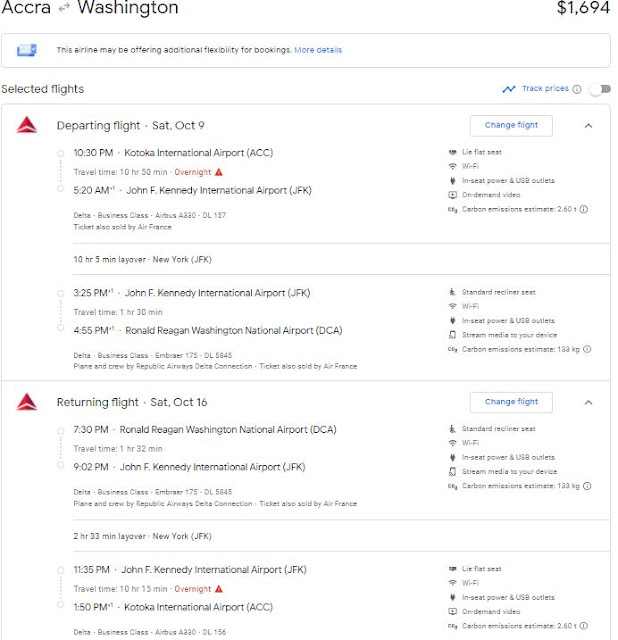Click the Track prices trend-line icon
This screenshot has width=618, height=640.
coord(509,89)
